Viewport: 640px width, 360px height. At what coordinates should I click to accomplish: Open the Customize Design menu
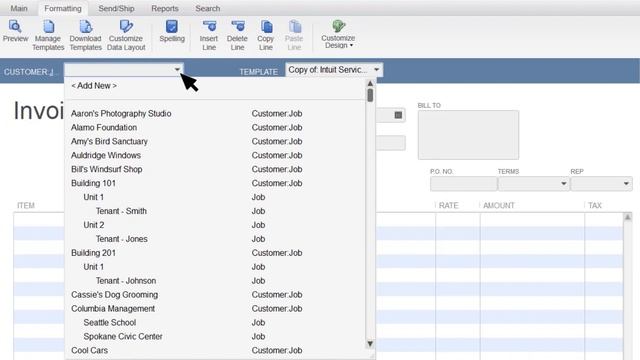338,35
